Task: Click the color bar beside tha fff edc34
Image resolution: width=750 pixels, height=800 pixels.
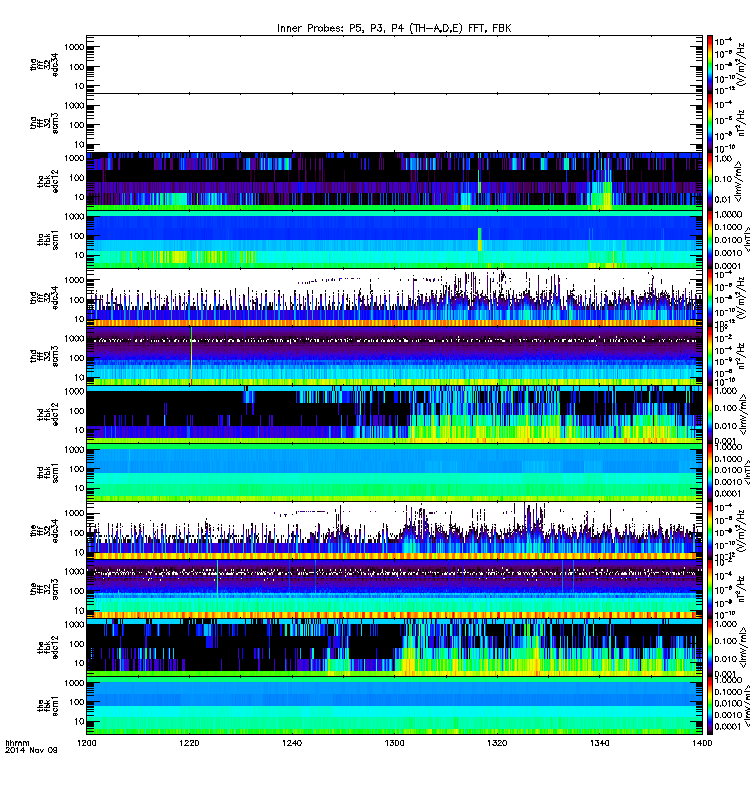Action: click(x=710, y=64)
